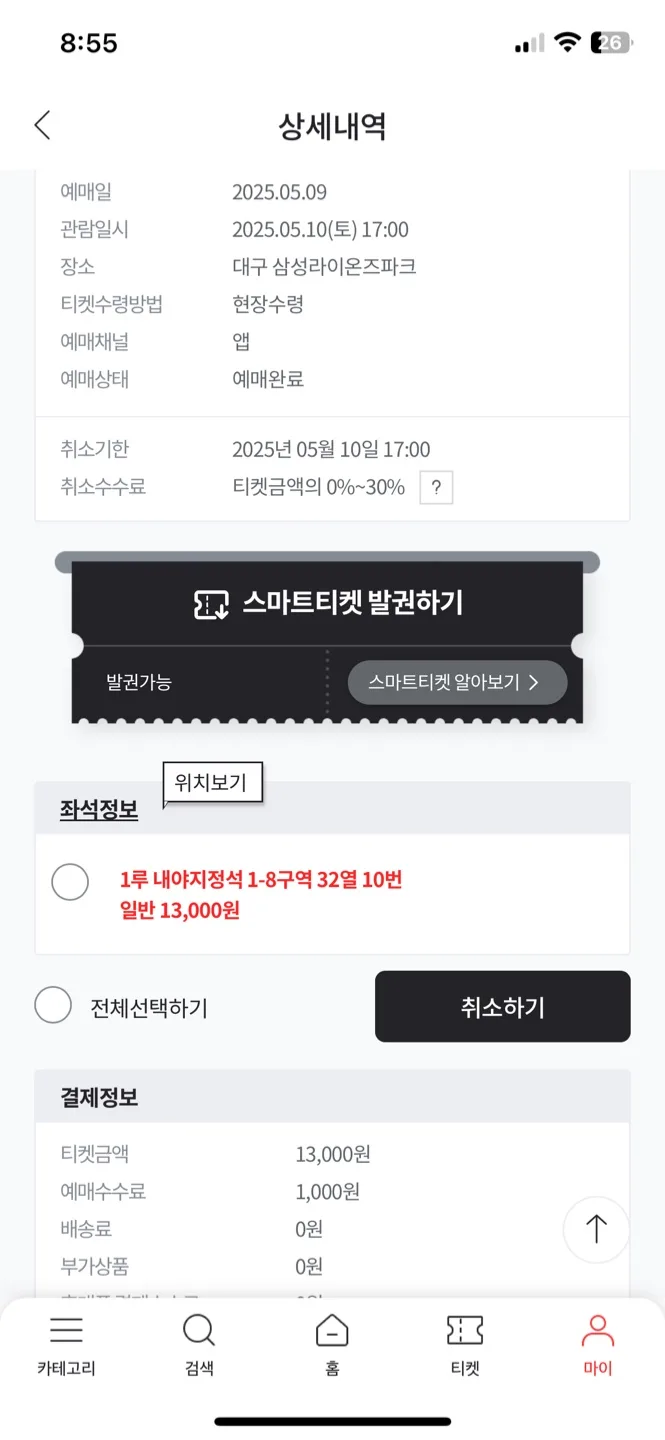The width and height of the screenshot is (665, 1440).
Task: Tap the back arrow in header
Action: 42,125
